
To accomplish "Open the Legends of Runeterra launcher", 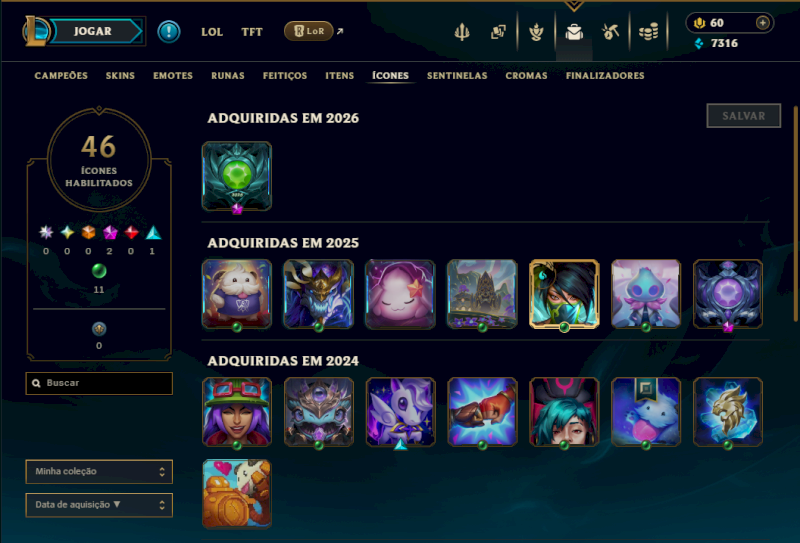I will click(x=309, y=31).
